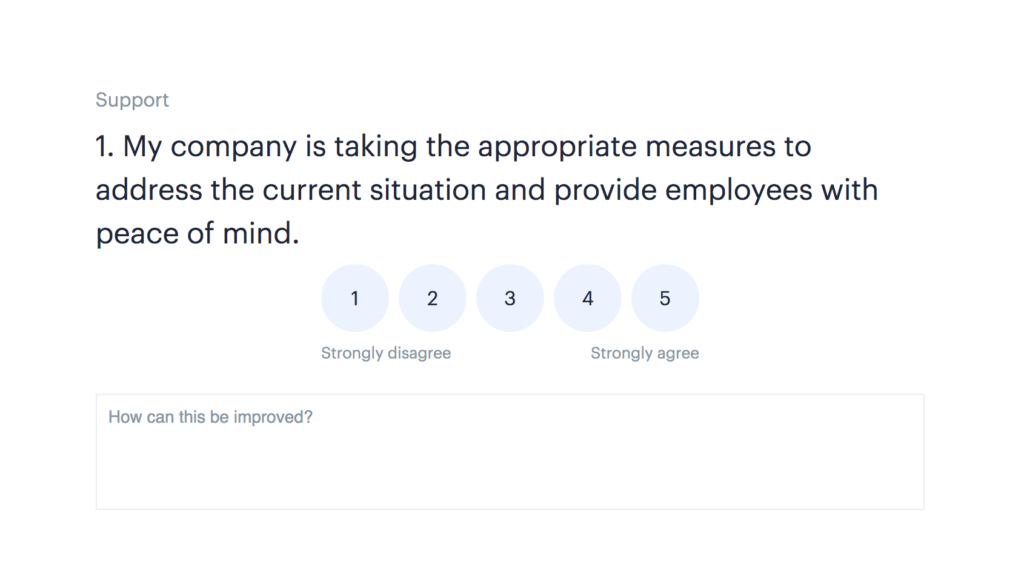Select rating 5 circle

[x=665, y=298]
